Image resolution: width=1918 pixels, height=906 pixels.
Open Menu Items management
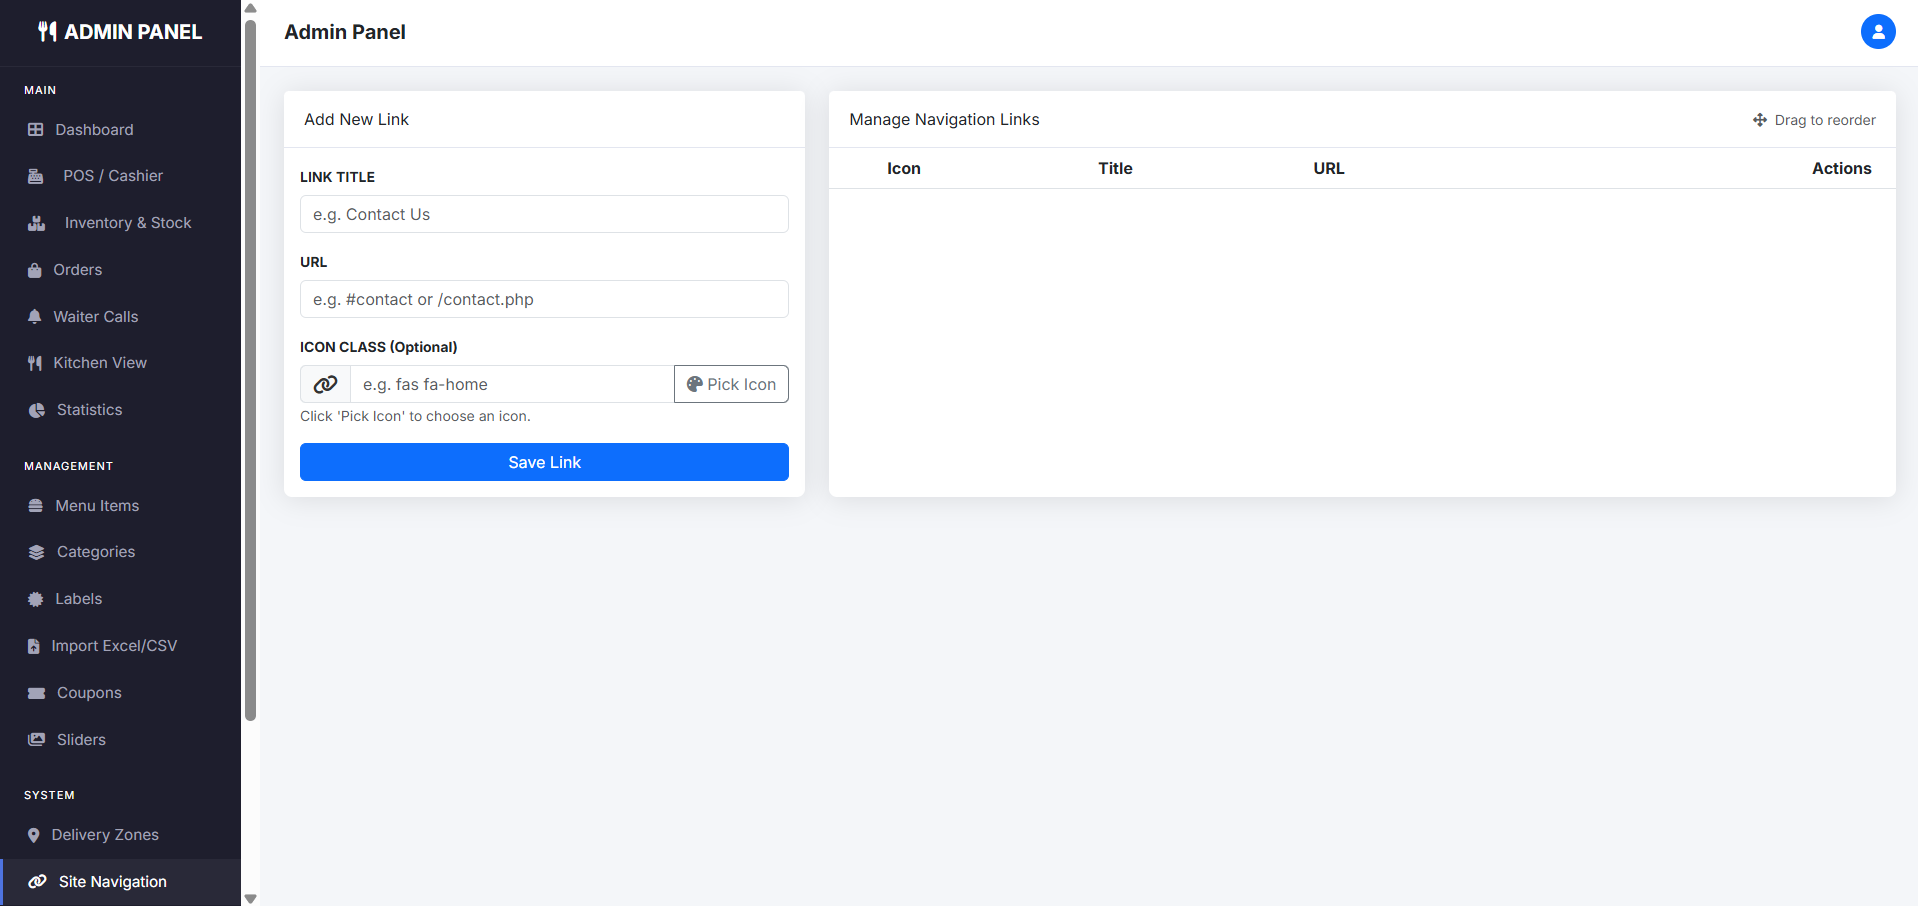[x=96, y=506]
